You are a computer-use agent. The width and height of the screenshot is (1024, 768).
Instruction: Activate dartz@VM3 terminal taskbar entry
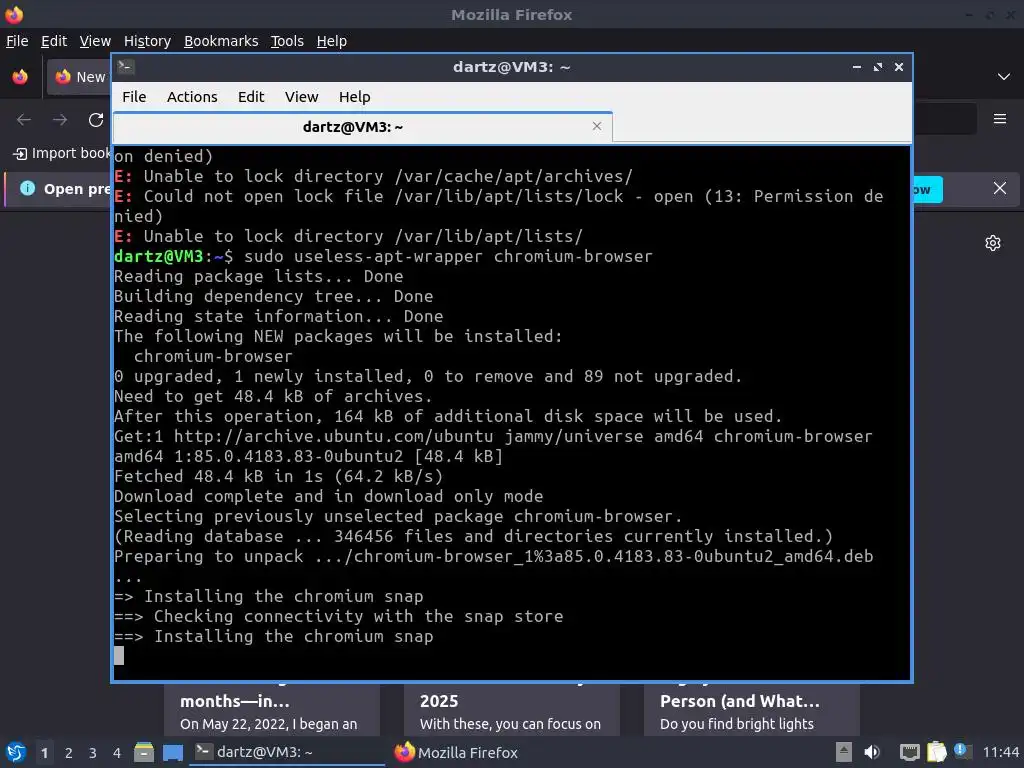pos(287,752)
